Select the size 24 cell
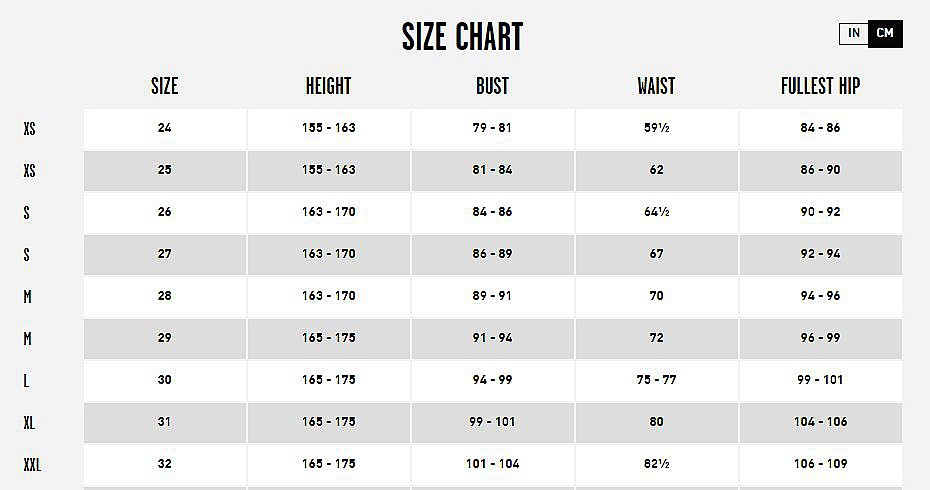Screen dimensions: 930x490 (165, 128)
